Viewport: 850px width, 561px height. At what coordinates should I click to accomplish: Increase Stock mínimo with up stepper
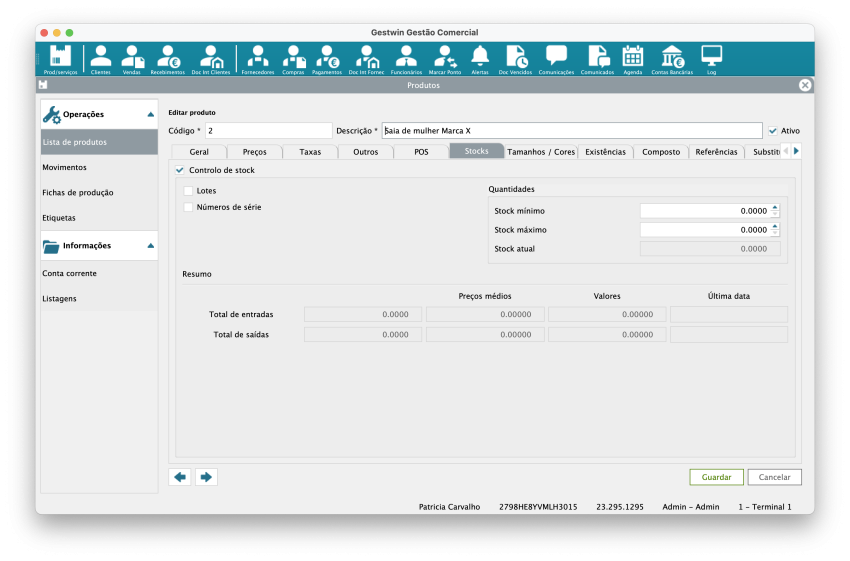click(x=775, y=207)
